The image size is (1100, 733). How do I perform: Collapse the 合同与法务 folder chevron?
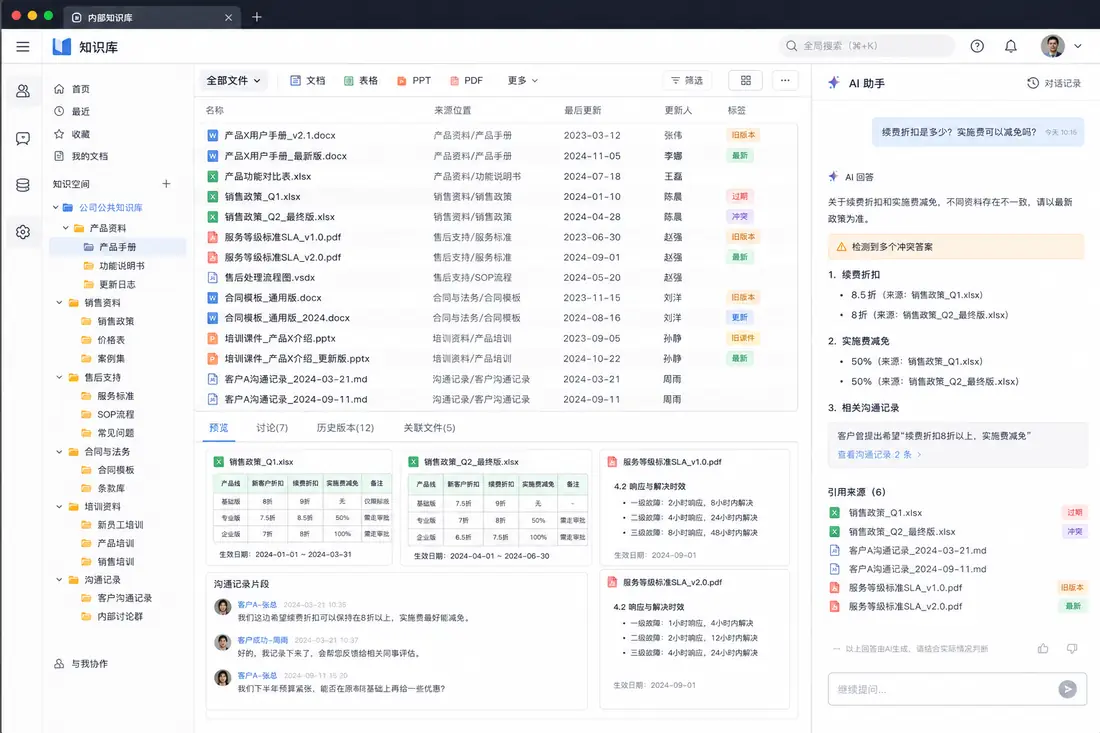[59, 452]
